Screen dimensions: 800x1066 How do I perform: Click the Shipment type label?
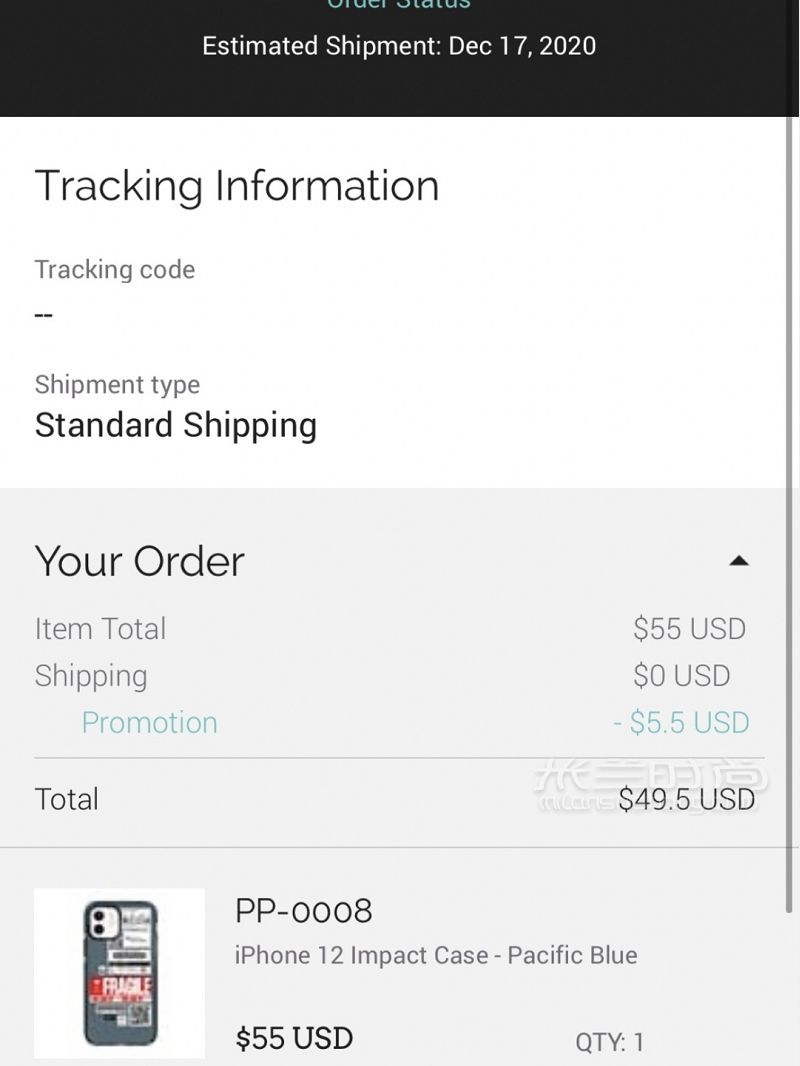118,385
